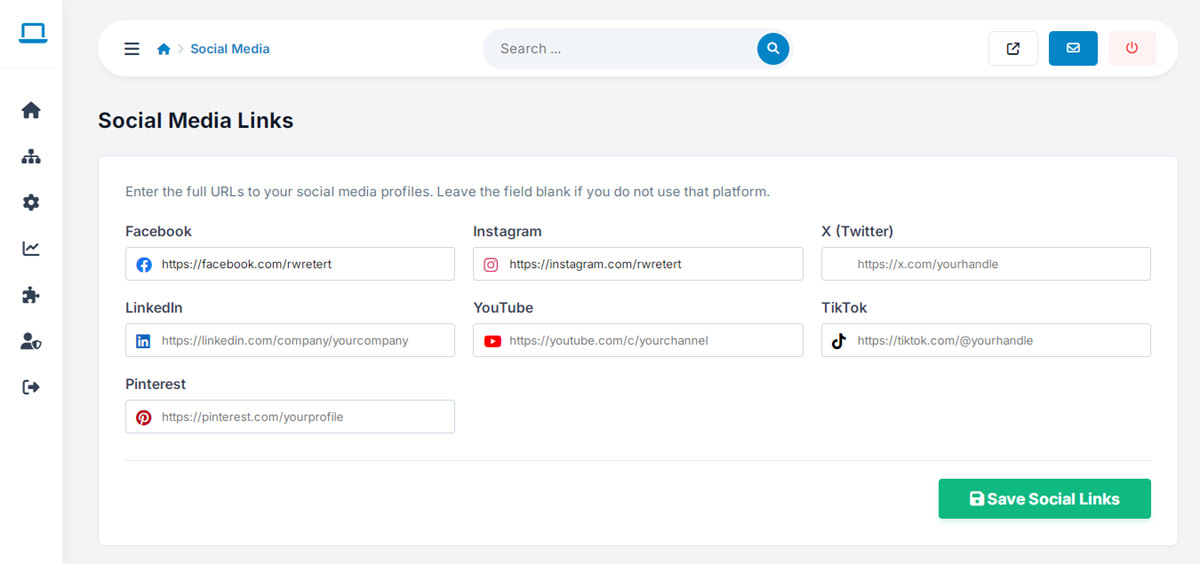This screenshot has height=564, width=1200.
Task: Click the X (Twitter) field label
Action: 857,231
